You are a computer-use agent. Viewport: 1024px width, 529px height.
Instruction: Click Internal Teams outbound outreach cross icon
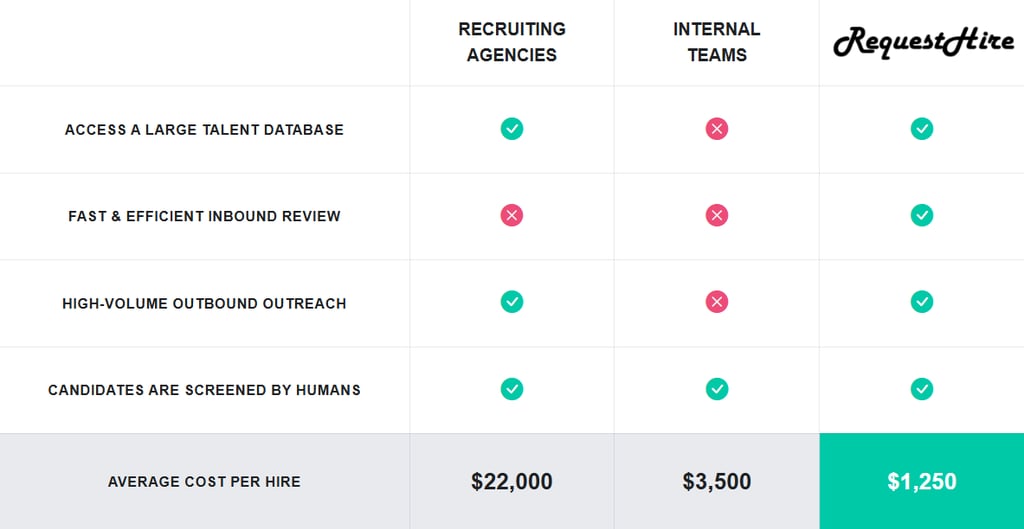coord(717,302)
